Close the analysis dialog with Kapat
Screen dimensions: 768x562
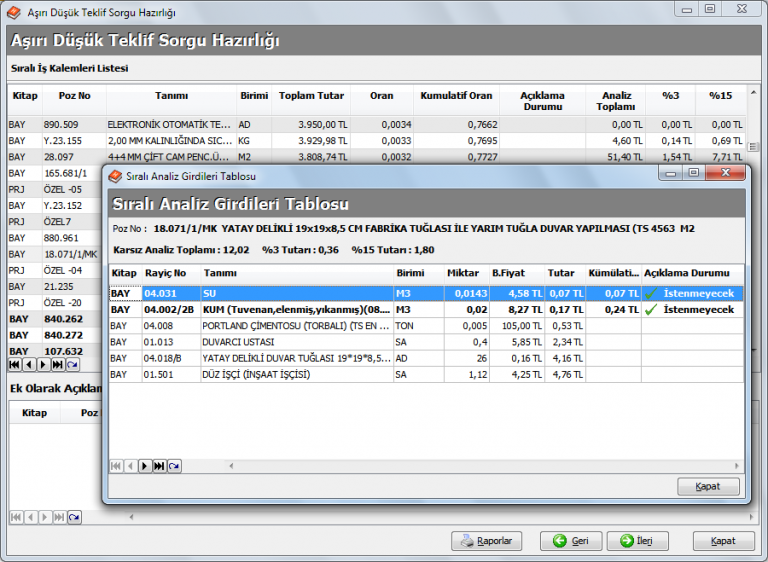click(708, 487)
